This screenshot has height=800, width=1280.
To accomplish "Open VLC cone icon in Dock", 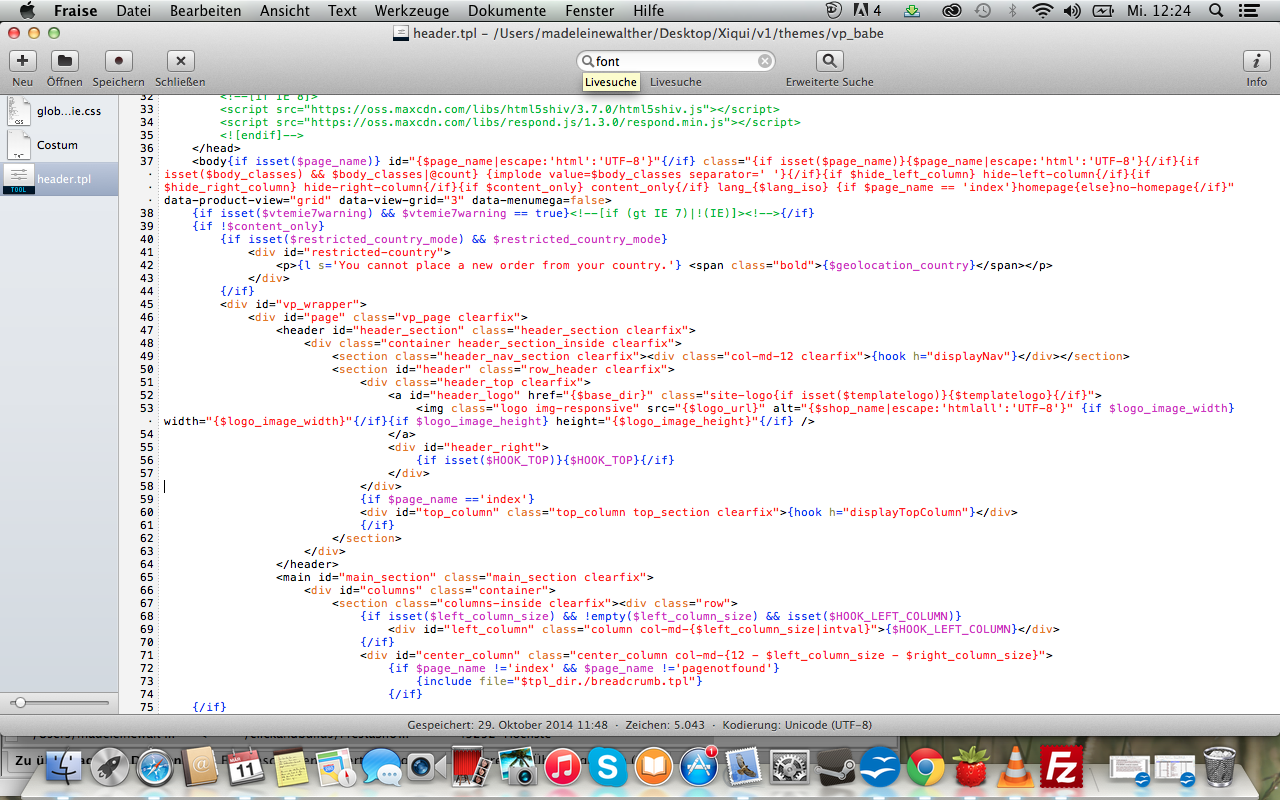I will (1016, 767).
